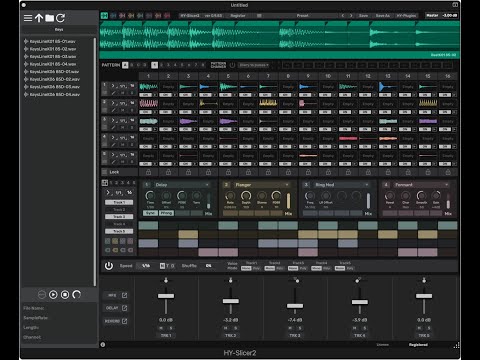Adjust the Flanger Mix slider
480x360 pixels.
pos(288,201)
